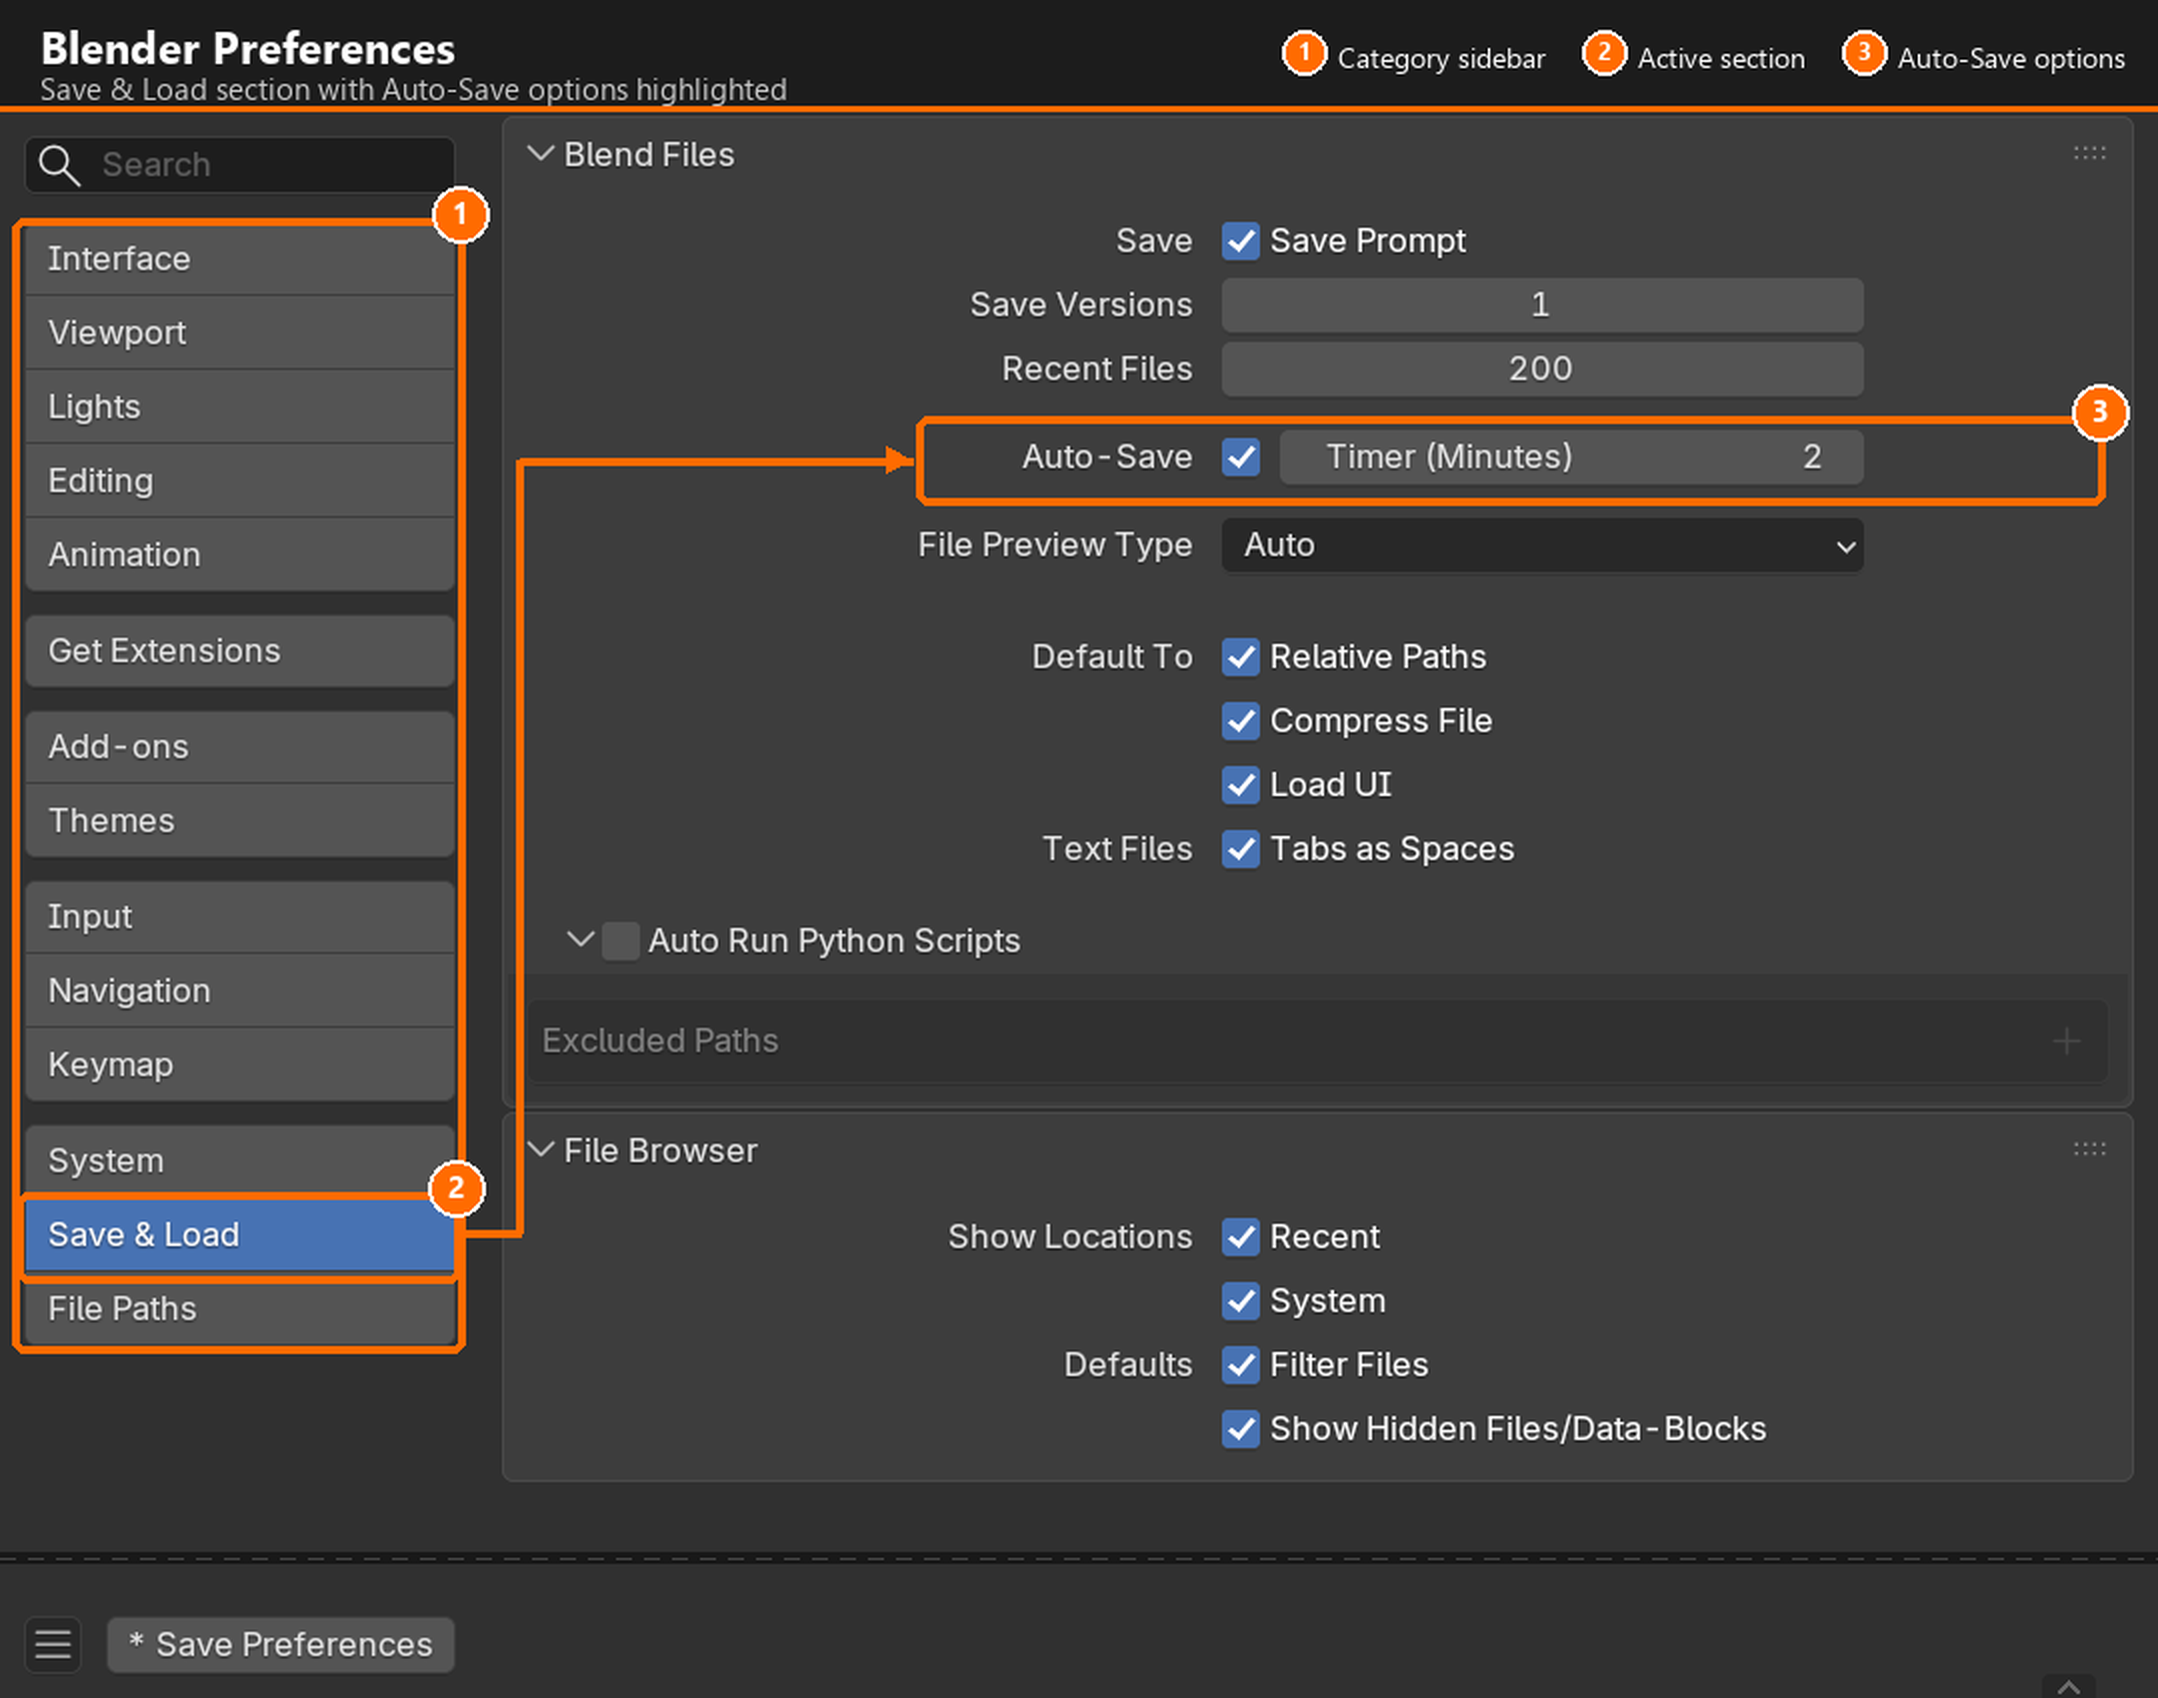Toggle the Save Prompt checkbox

(1240, 241)
